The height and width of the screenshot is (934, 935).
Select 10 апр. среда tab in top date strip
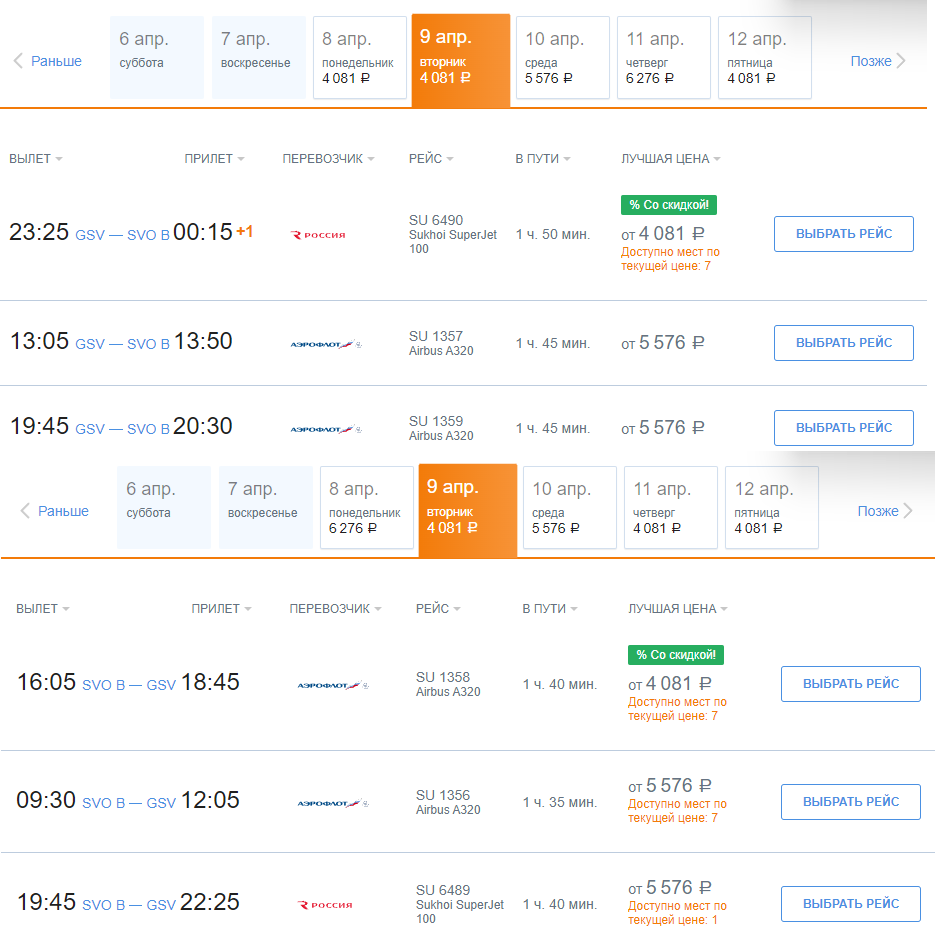[562, 57]
